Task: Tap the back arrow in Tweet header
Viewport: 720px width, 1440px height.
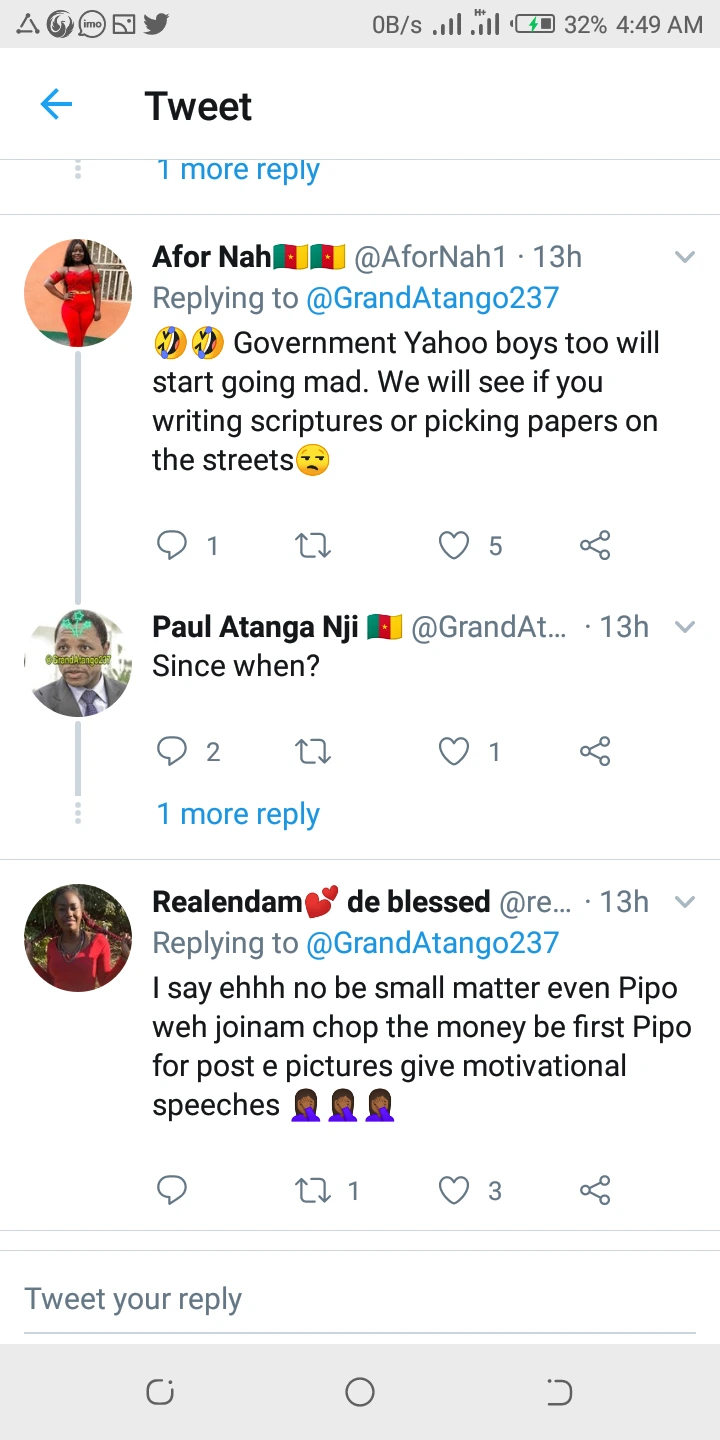Action: click(56, 104)
